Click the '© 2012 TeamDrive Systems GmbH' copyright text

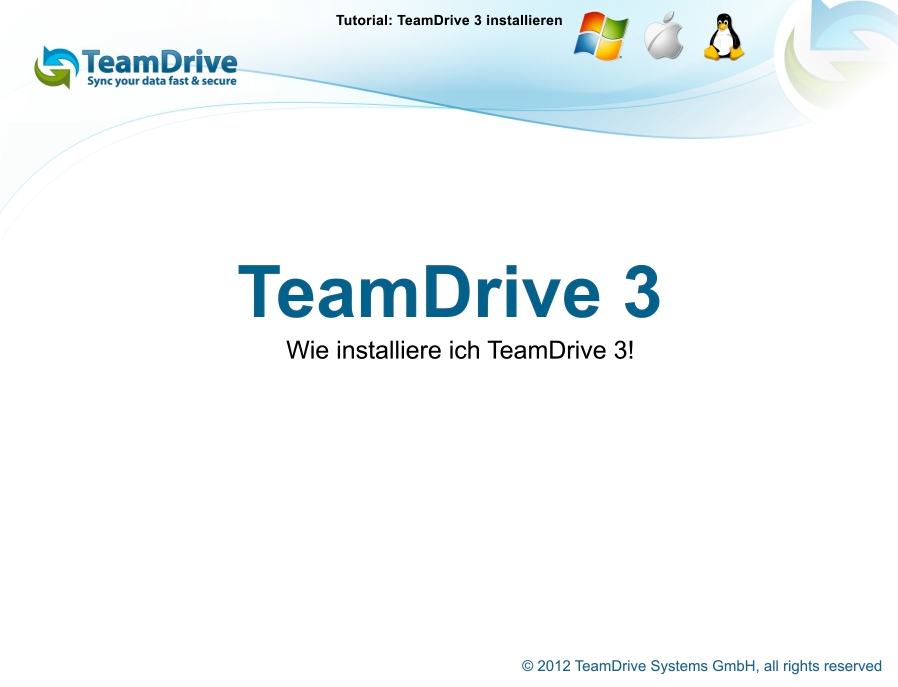coord(639,666)
